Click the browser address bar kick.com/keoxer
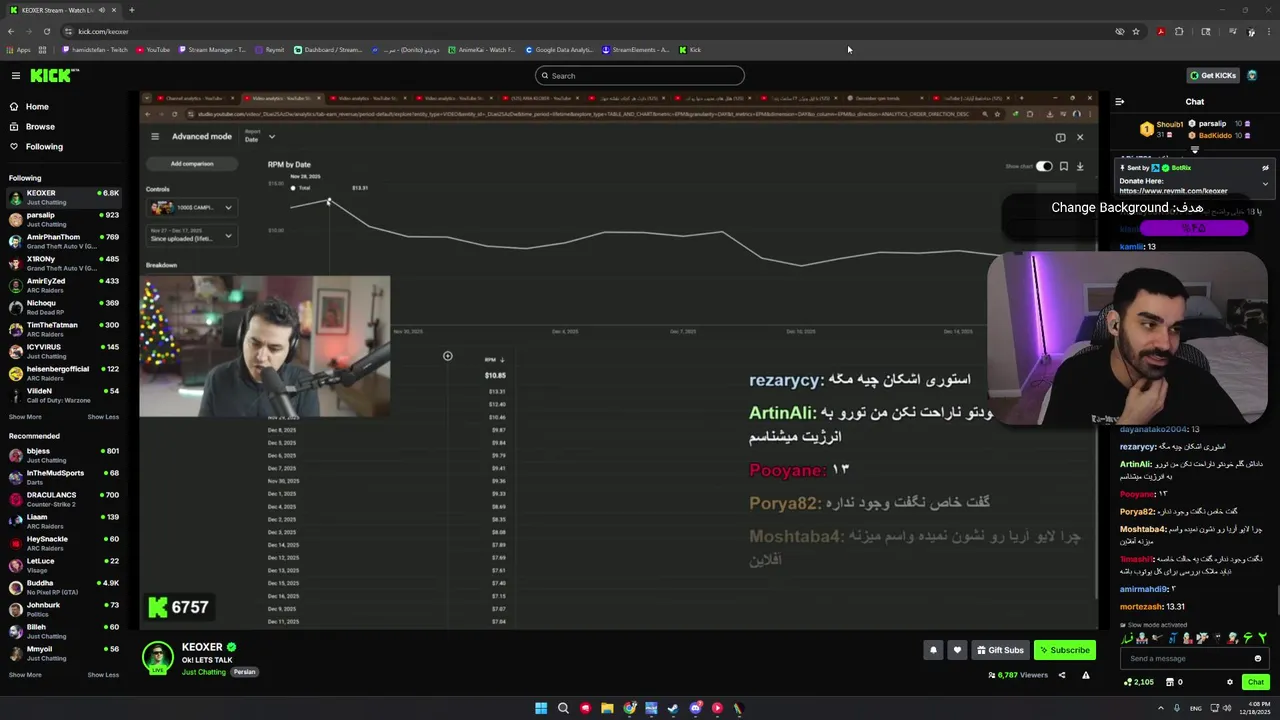This screenshot has width=1280, height=720. (590, 31)
